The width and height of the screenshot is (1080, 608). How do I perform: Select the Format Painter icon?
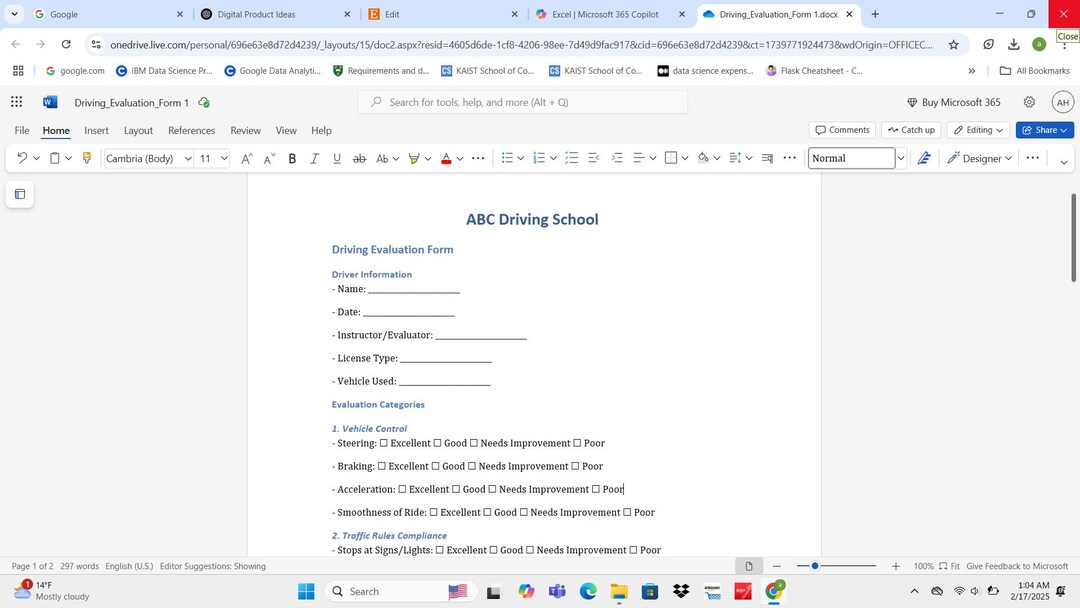(x=87, y=158)
